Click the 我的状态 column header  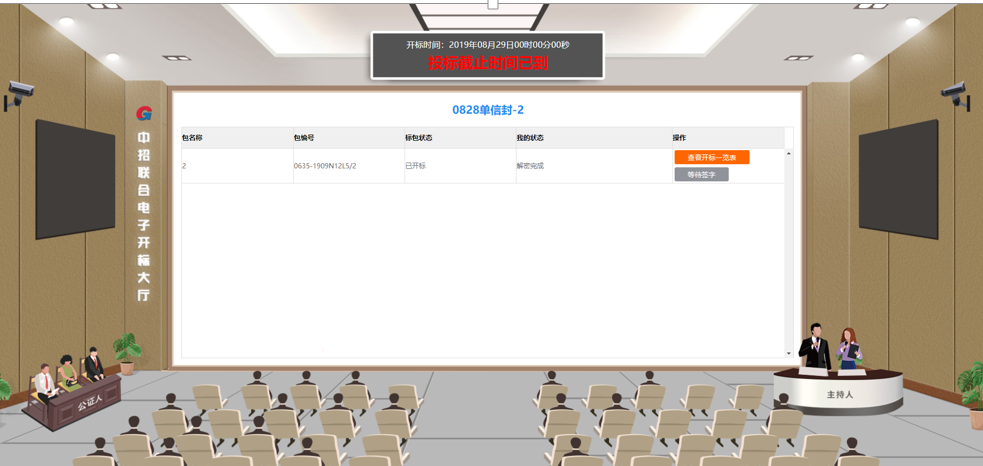(x=530, y=138)
